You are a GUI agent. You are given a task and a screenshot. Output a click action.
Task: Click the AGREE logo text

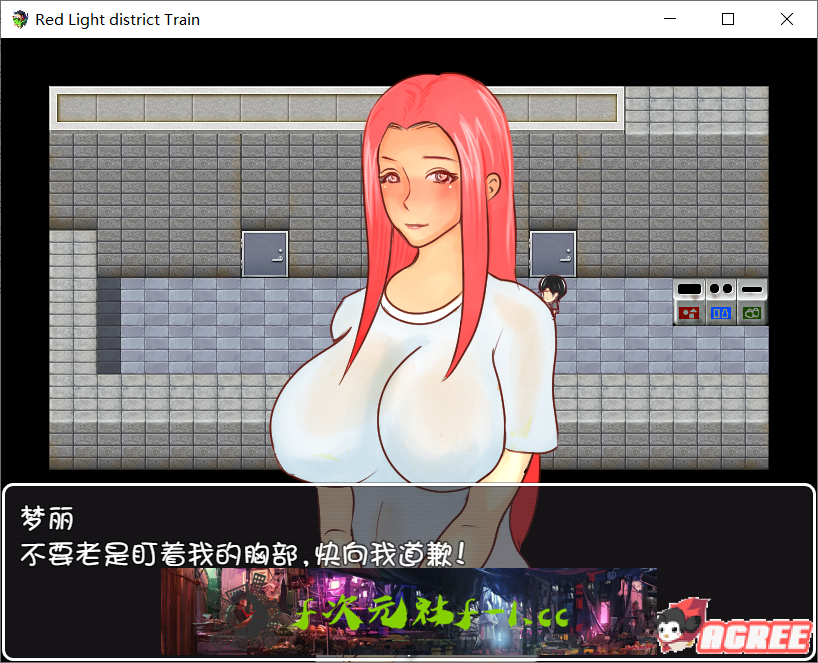point(757,636)
